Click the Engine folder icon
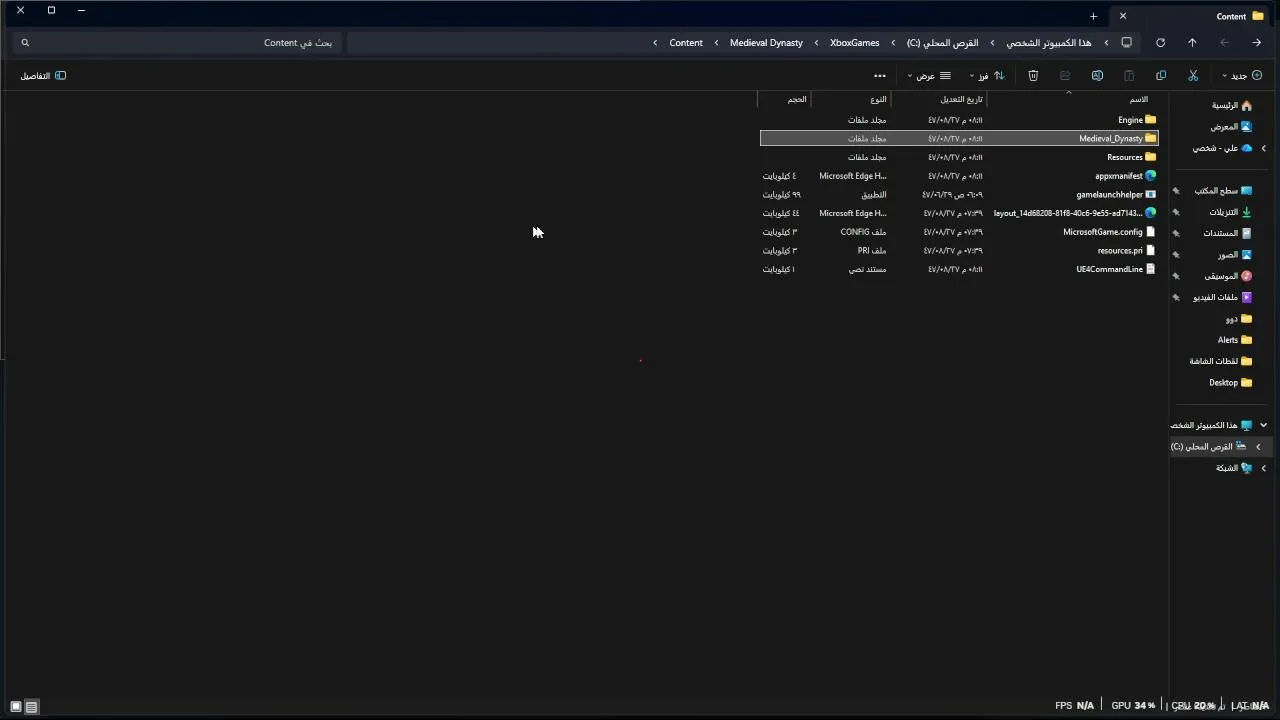Screen dimensions: 1280x720 coord(1151,120)
